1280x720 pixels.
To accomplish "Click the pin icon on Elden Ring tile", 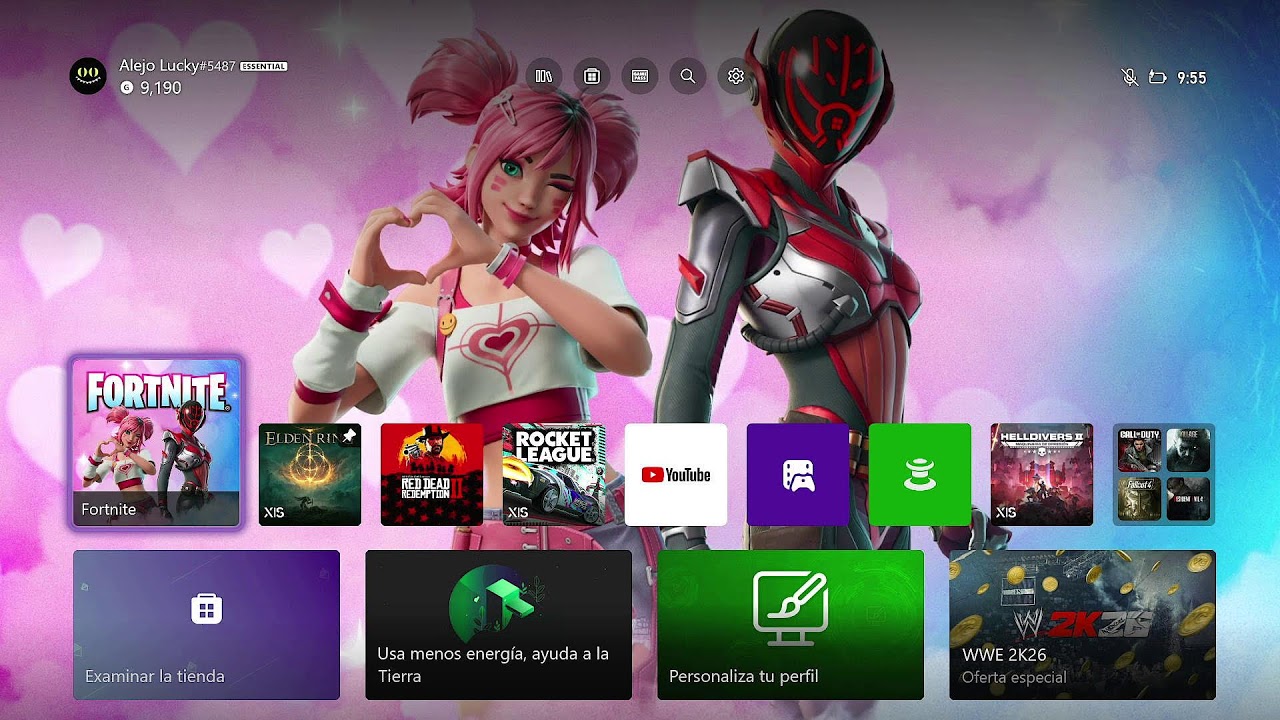I will 349,436.
